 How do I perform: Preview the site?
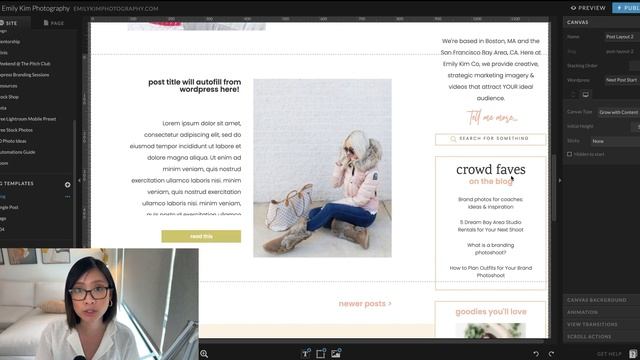point(588,8)
